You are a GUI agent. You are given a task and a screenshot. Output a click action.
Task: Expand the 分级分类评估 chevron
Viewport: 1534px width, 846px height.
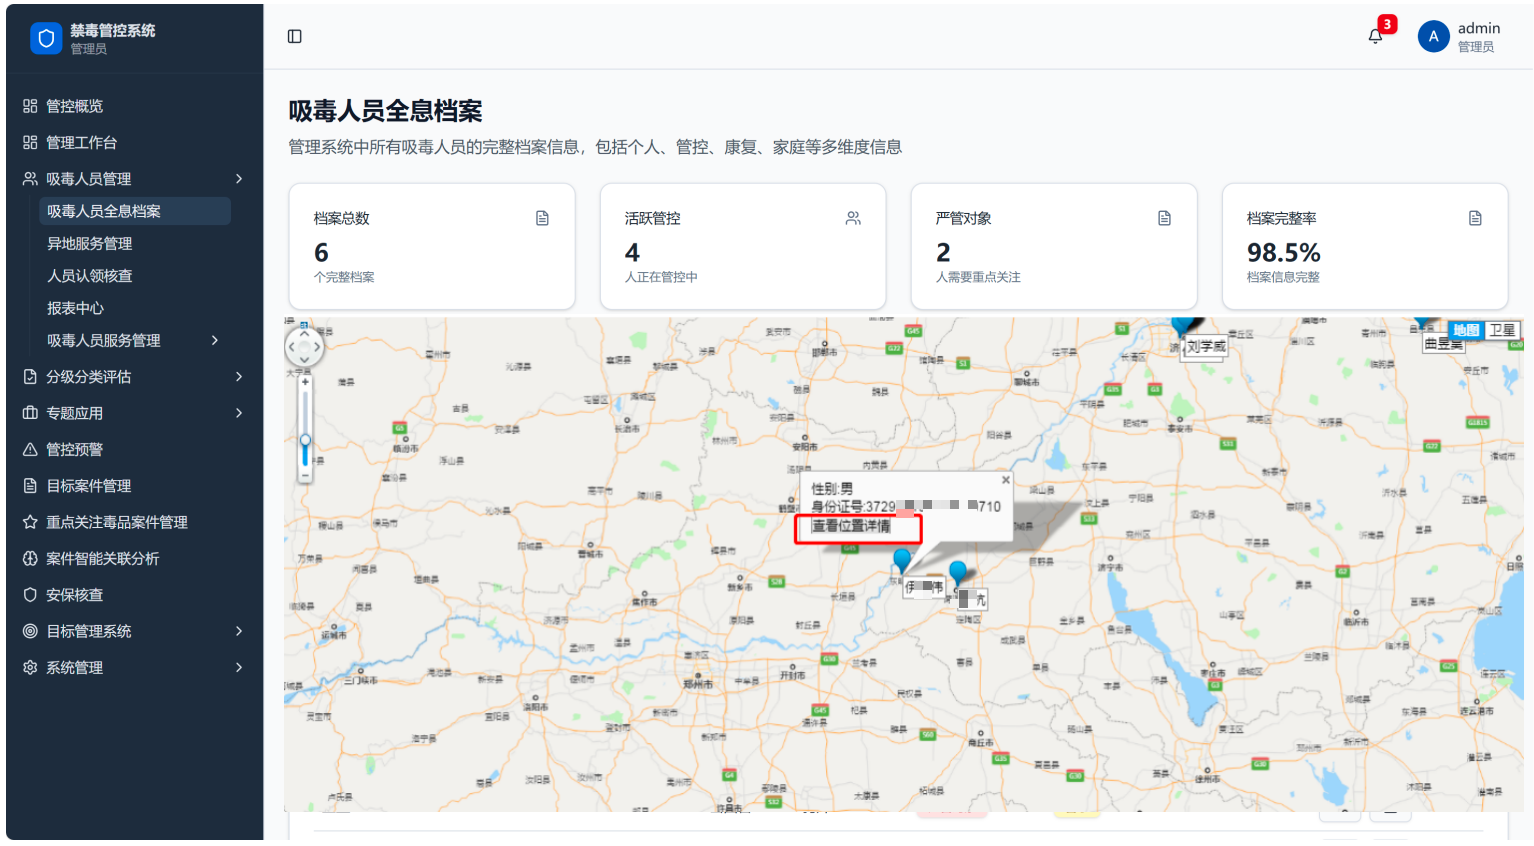(239, 377)
